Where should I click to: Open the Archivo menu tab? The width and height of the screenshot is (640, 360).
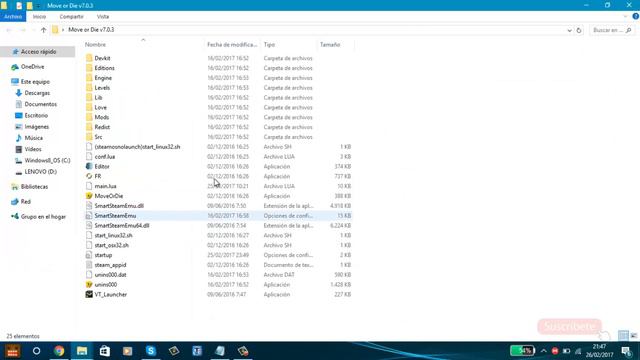point(13,17)
